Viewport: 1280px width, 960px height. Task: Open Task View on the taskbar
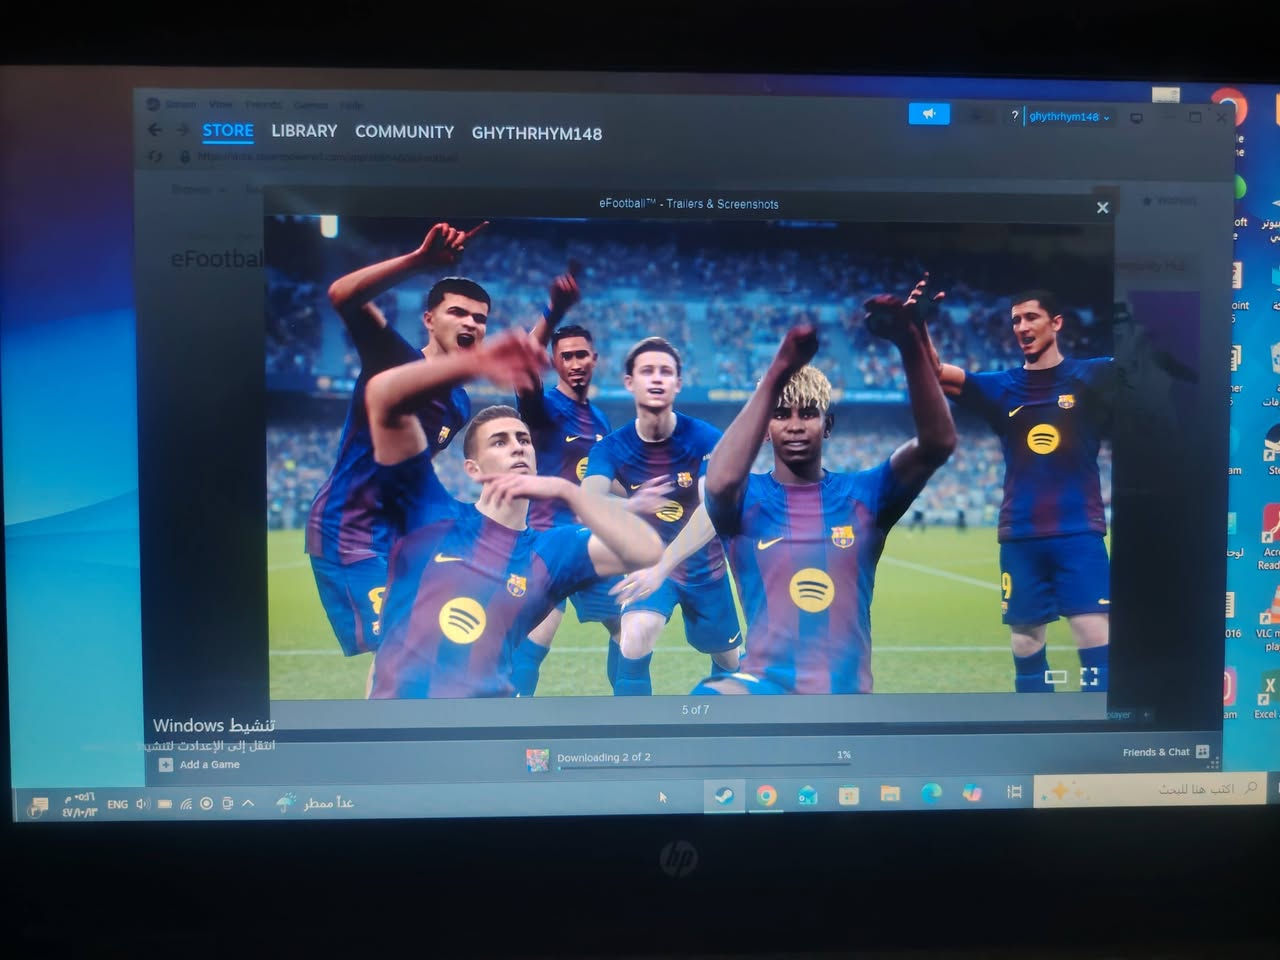[x=1014, y=792]
